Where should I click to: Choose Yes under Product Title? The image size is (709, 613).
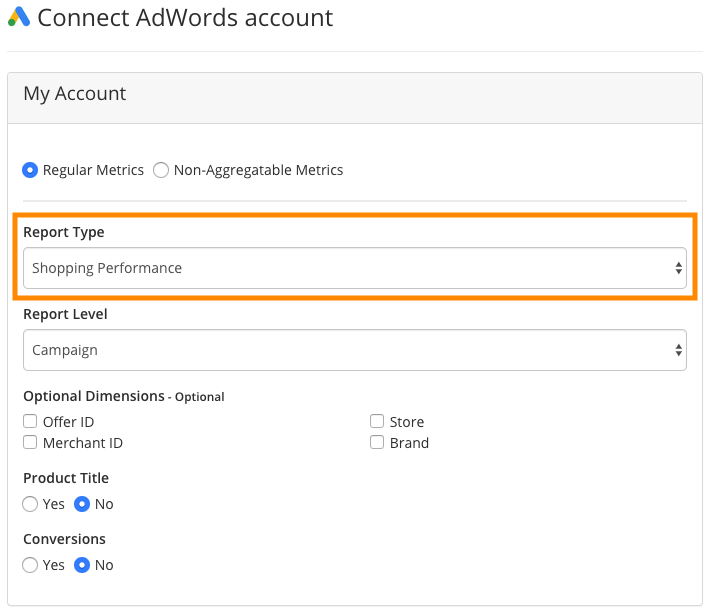coord(30,504)
